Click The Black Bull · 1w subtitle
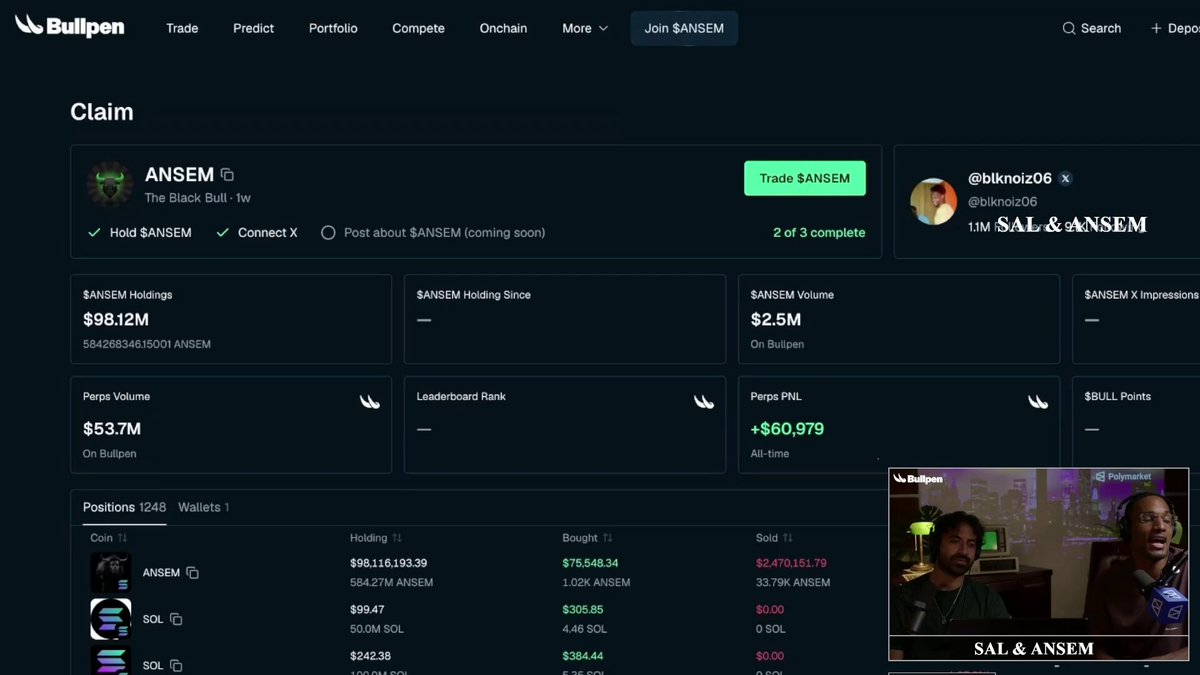Viewport: 1200px width, 675px height. coord(198,198)
